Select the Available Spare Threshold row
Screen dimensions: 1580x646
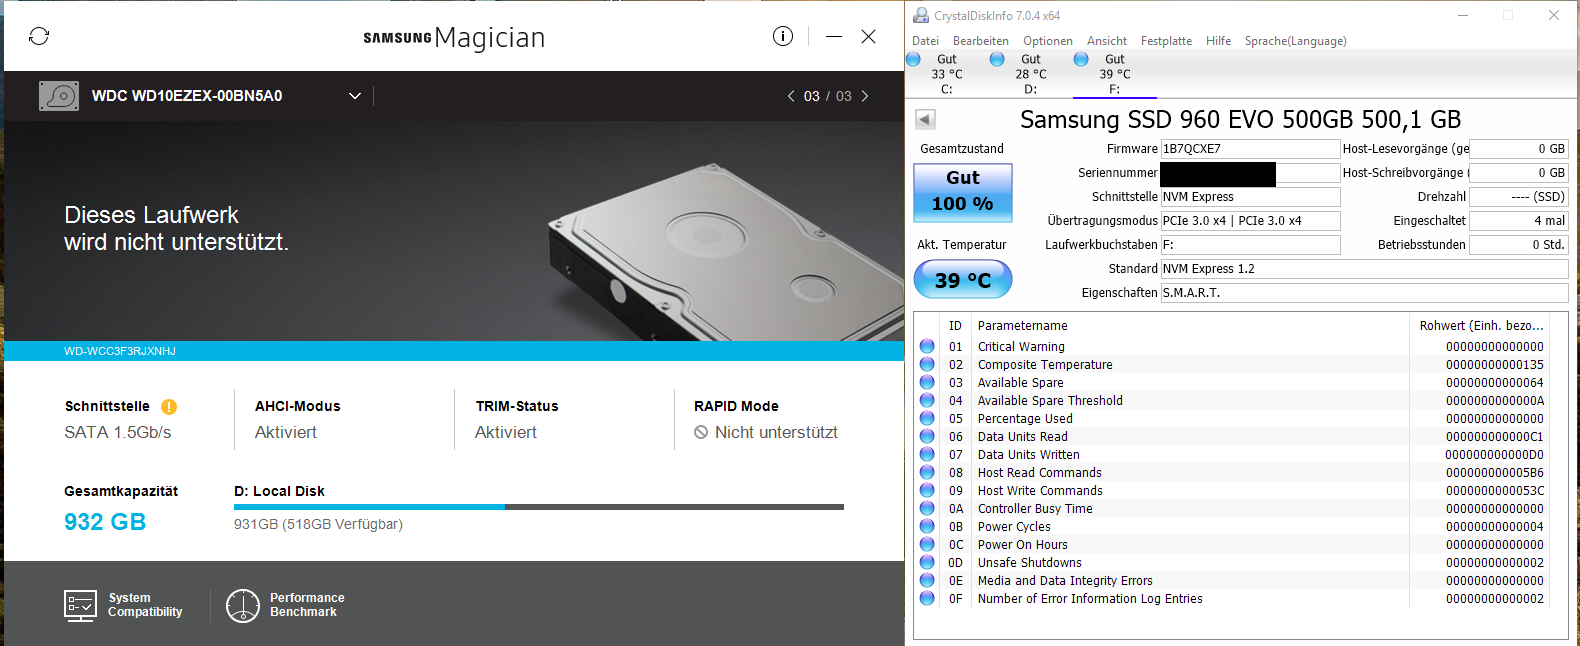pyautogui.click(x=1231, y=401)
